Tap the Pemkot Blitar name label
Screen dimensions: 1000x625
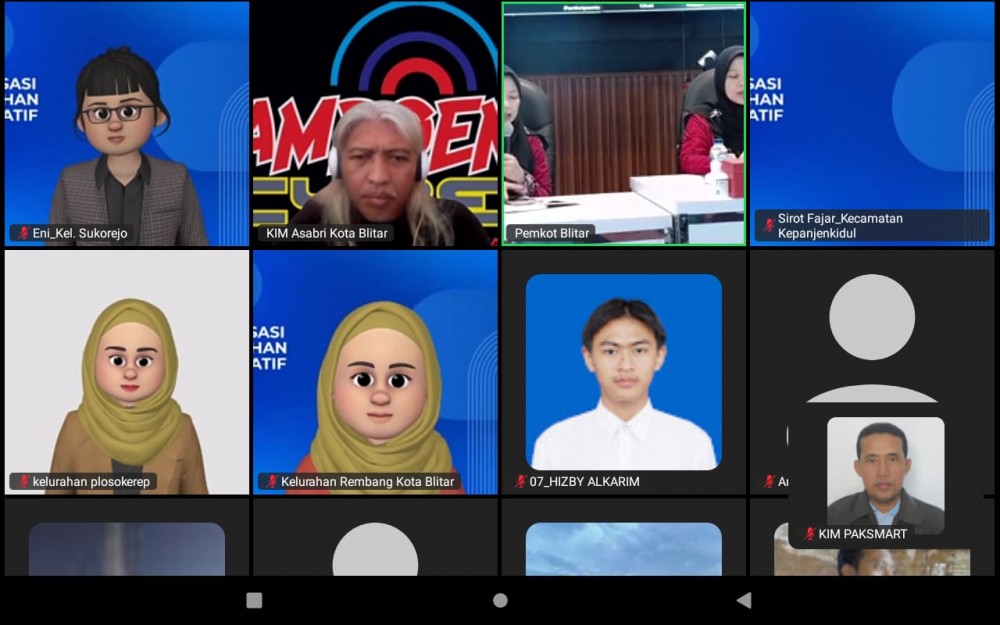(x=552, y=233)
